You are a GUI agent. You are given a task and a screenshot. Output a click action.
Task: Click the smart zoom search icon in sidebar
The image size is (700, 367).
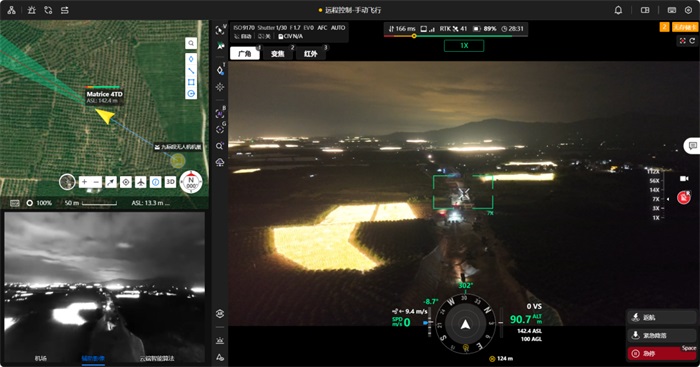220,146
